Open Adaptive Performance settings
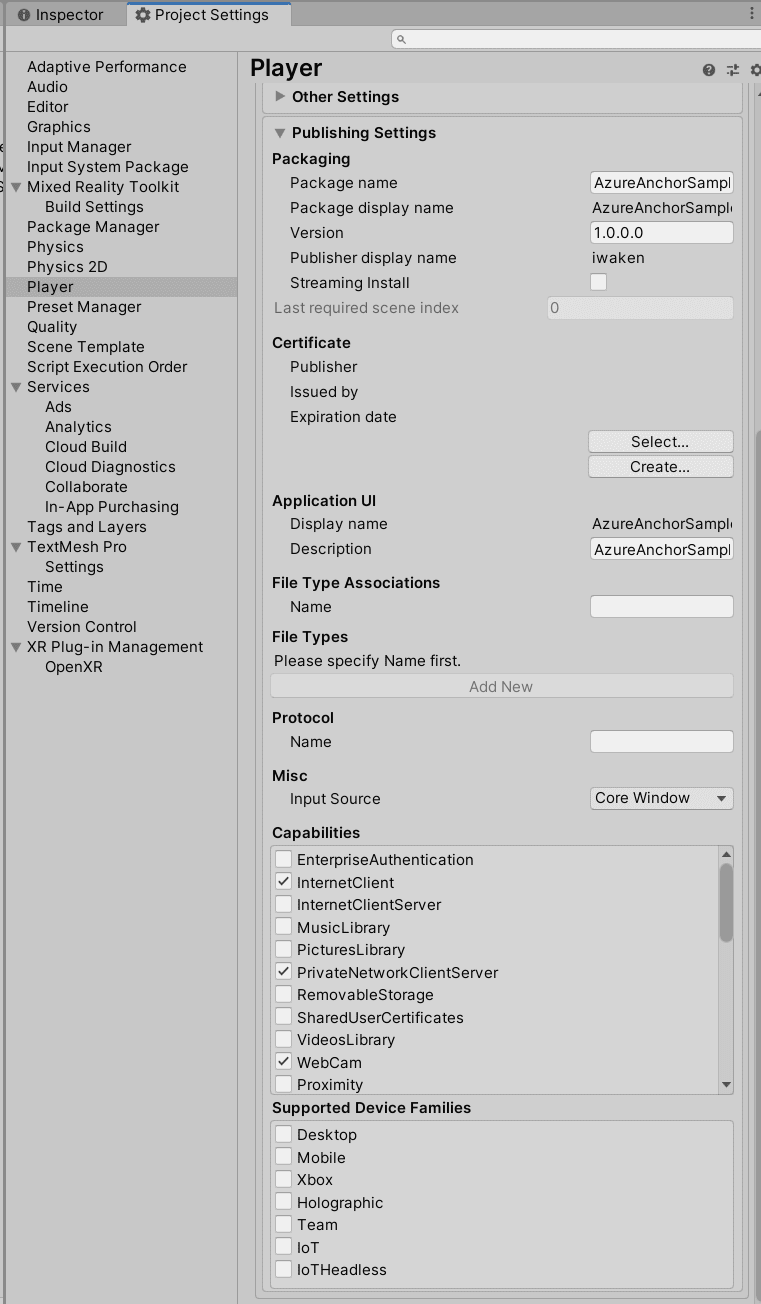Screen dimensions: 761x1304 [107, 67]
